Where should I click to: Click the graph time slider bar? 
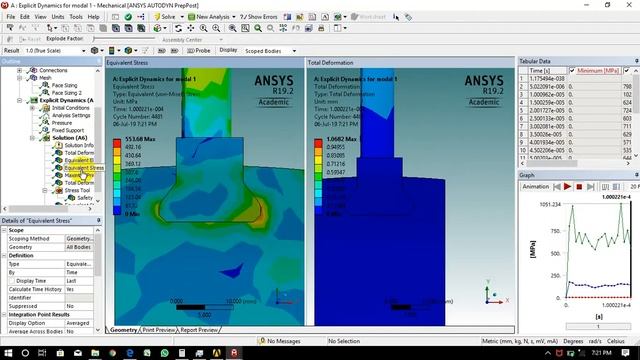(598, 326)
